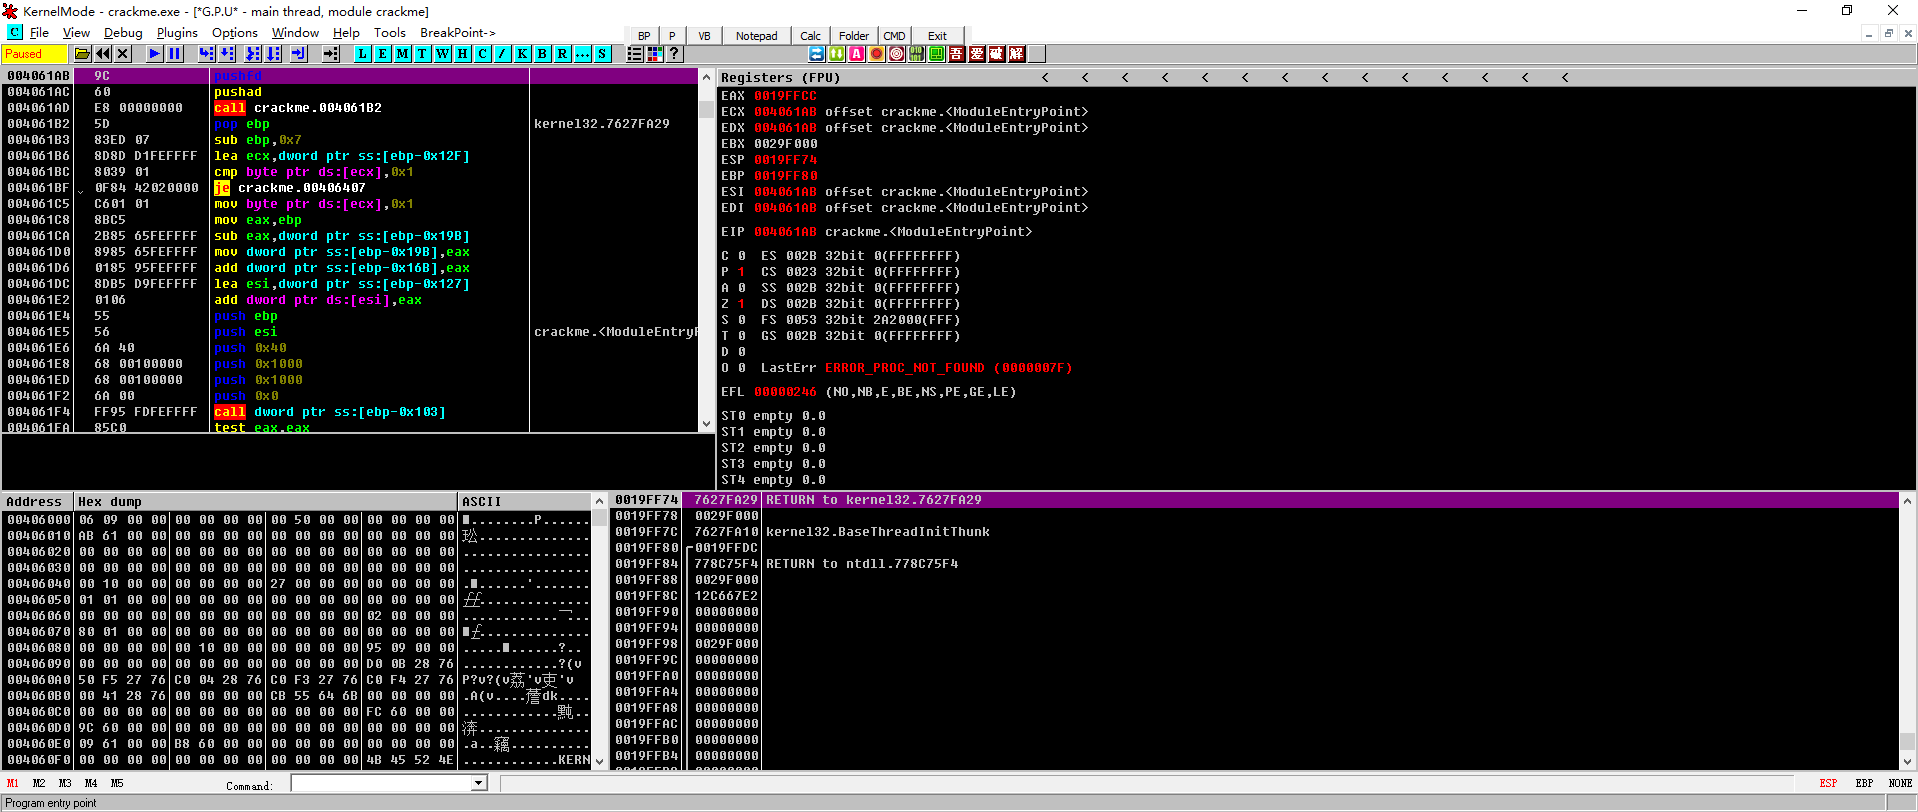1918x812 pixels.
Task: Click the Step into toolbar icon
Action: click(206, 54)
